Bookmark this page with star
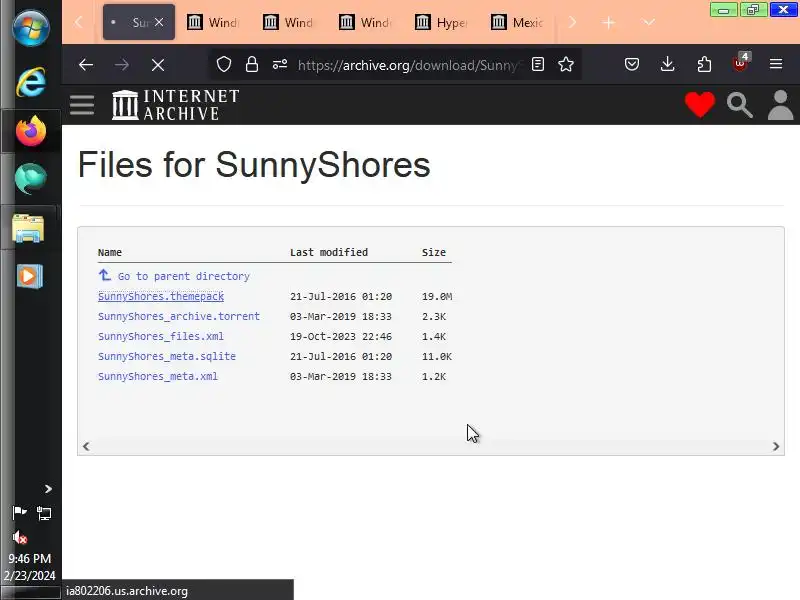 (x=566, y=64)
